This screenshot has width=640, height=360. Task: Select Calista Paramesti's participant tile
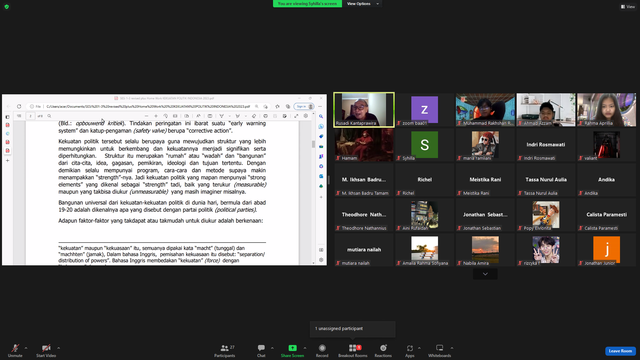click(x=606, y=215)
